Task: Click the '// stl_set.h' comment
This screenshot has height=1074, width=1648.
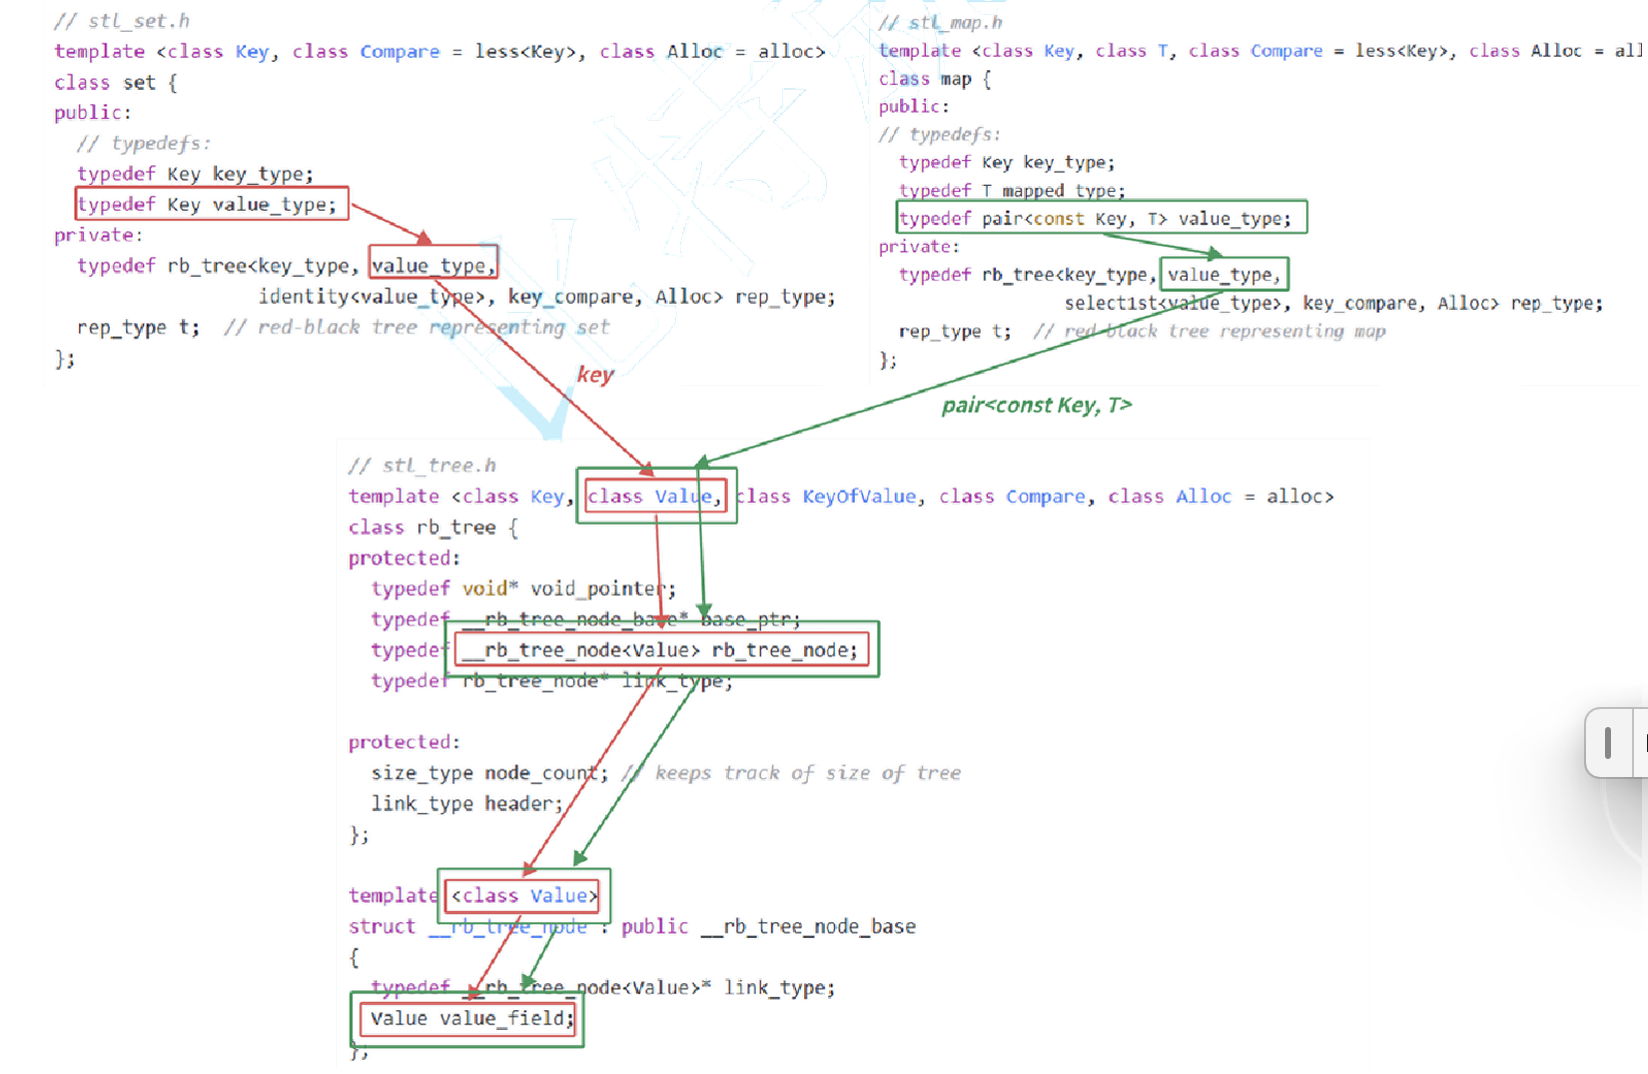Action: (x=122, y=21)
